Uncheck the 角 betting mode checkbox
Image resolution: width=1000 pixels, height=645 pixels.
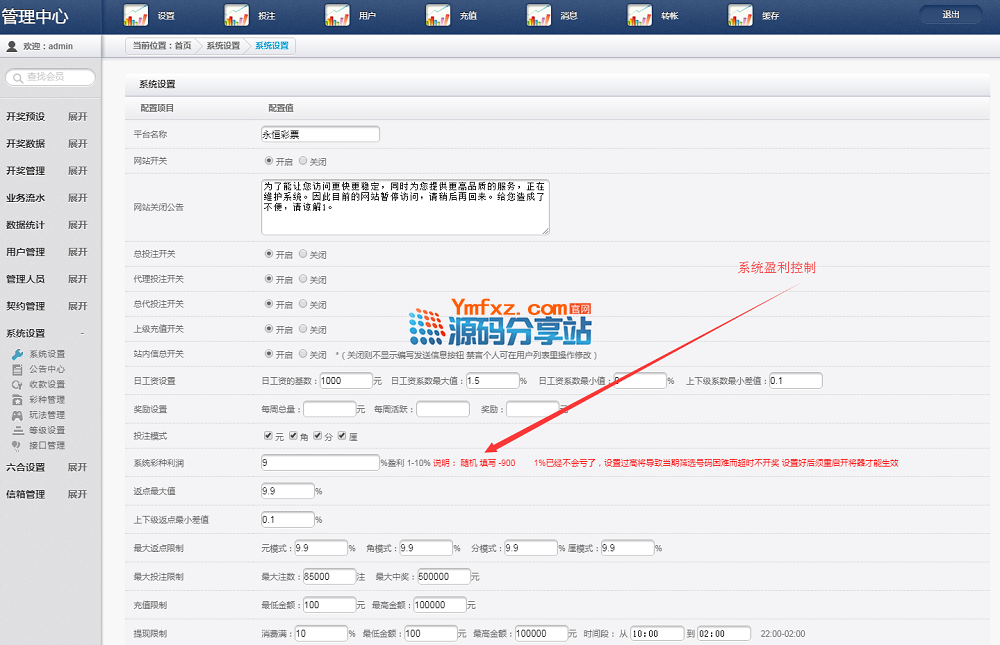coord(293,436)
